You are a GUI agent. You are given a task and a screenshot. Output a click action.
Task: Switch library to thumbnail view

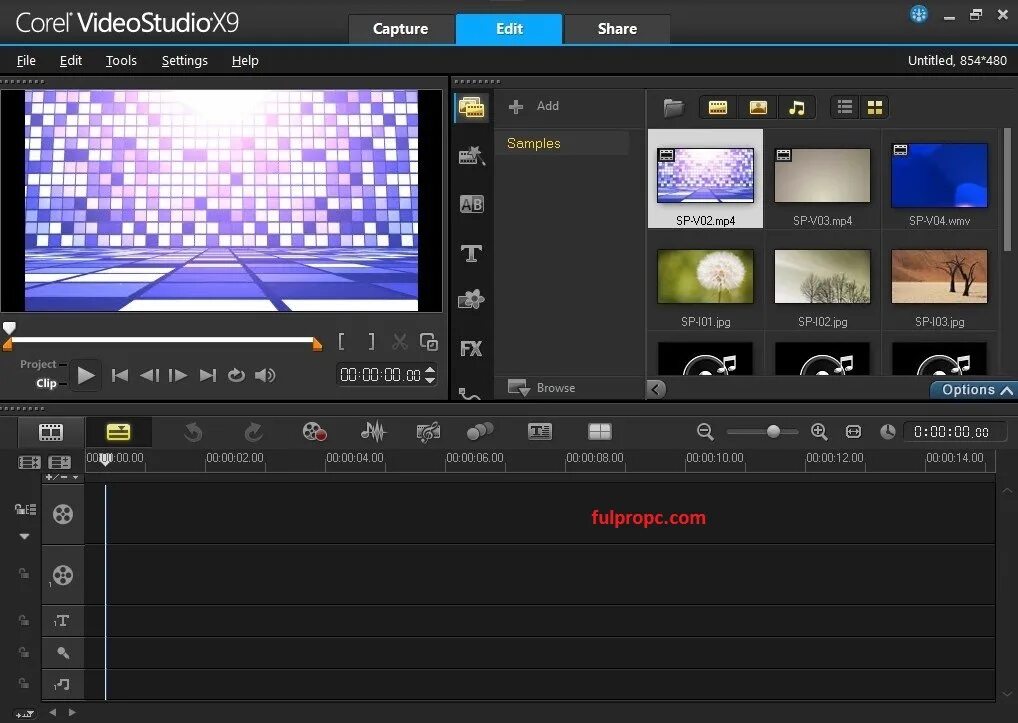(875, 108)
